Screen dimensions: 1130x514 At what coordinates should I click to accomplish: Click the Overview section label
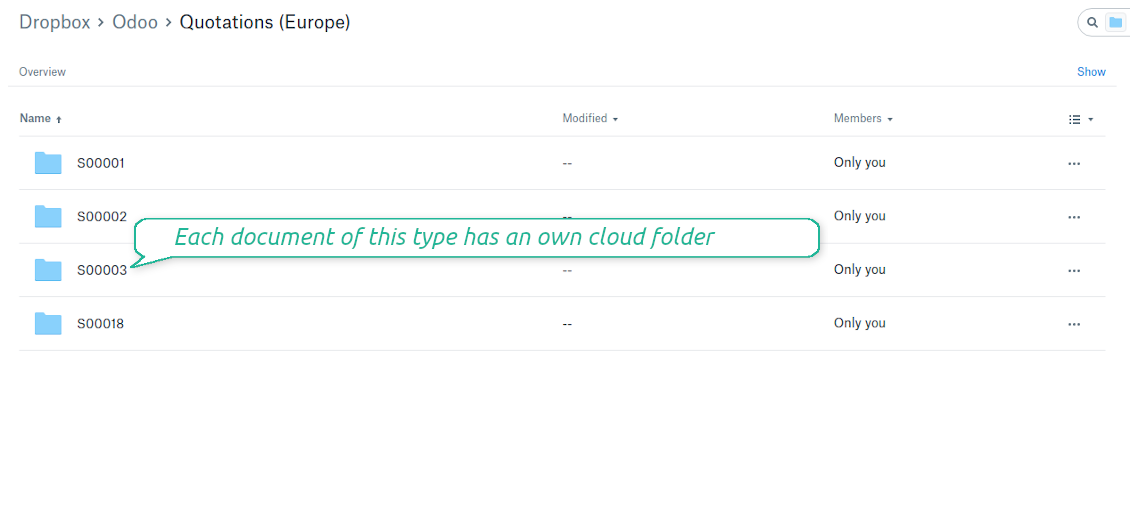[42, 72]
